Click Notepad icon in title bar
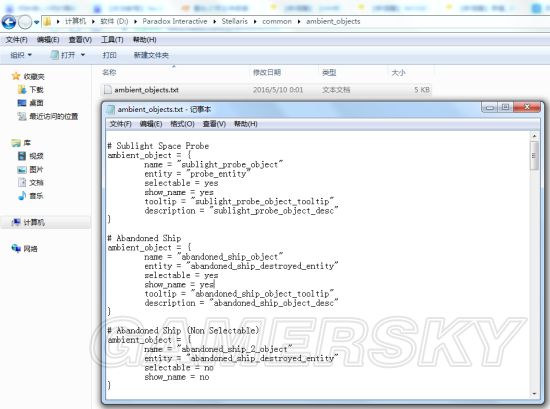The height and width of the screenshot is (409, 550). click(x=110, y=109)
